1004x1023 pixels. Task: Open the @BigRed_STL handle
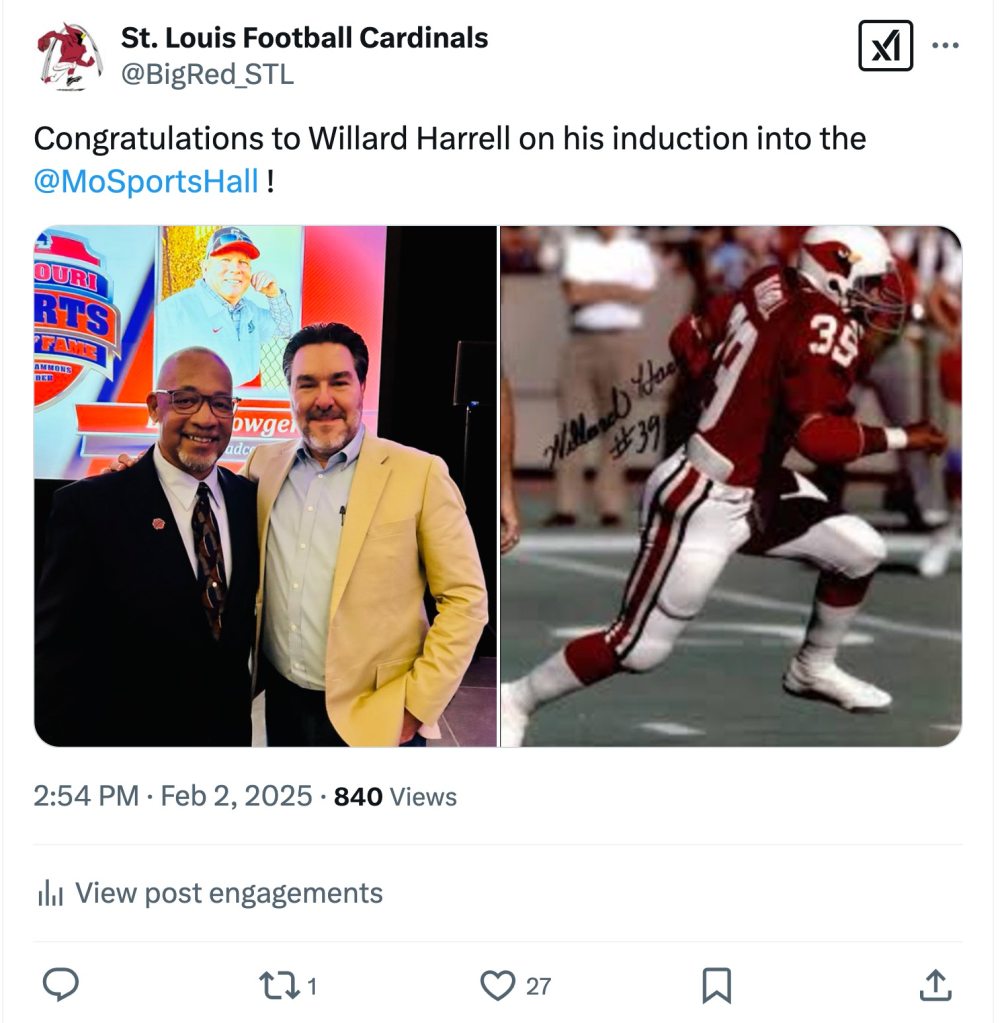point(207,74)
